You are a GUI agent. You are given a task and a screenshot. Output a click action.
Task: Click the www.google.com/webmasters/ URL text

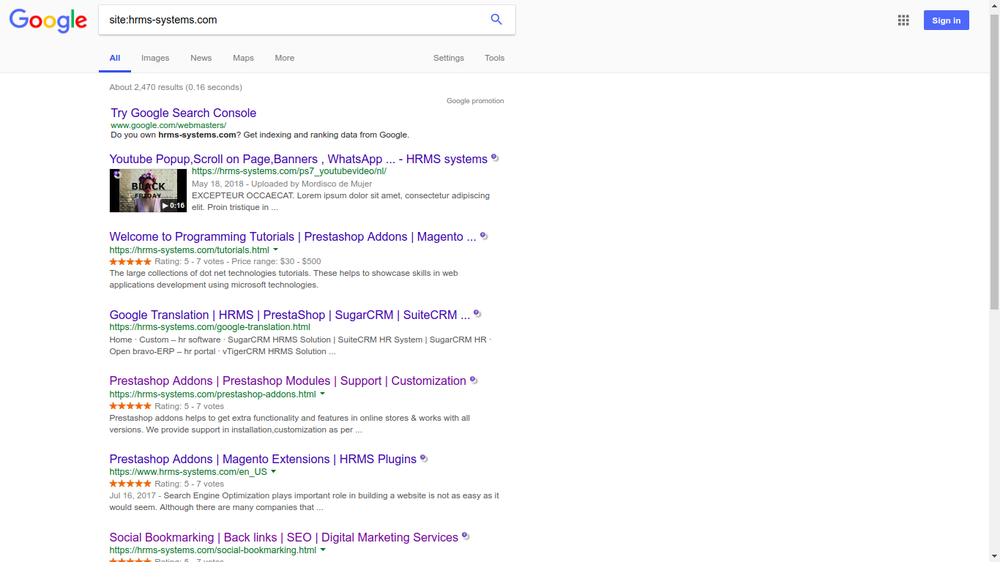click(168, 126)
